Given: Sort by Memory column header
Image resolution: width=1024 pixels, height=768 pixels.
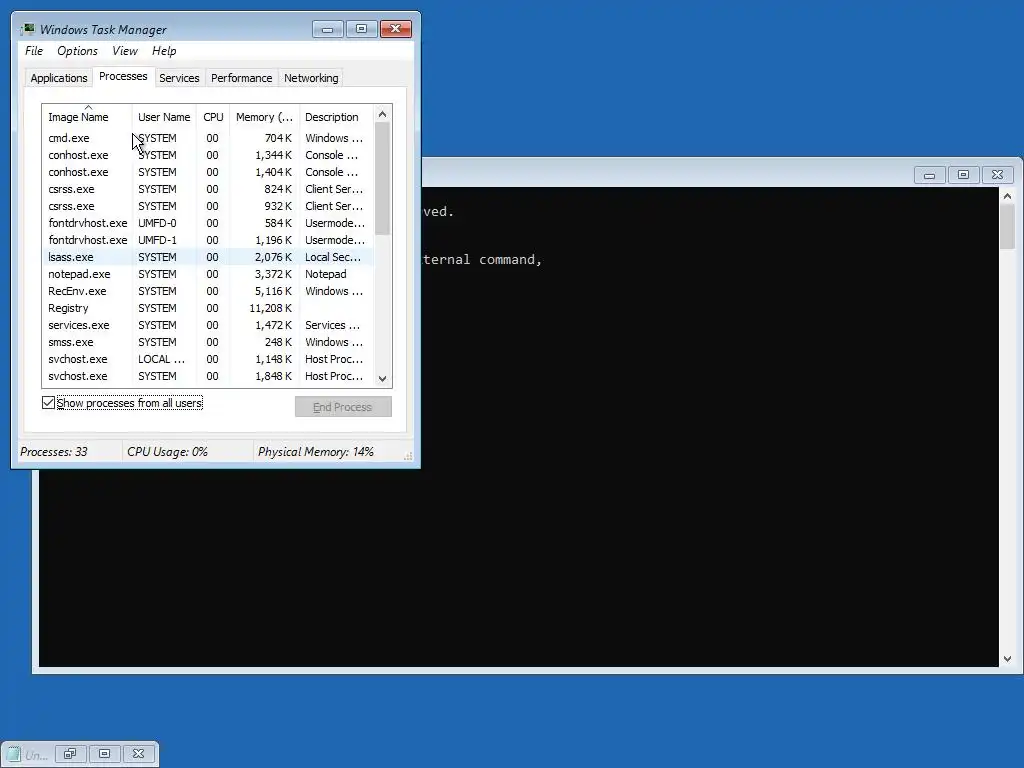Looking at the screenshot, I should 264,117.
